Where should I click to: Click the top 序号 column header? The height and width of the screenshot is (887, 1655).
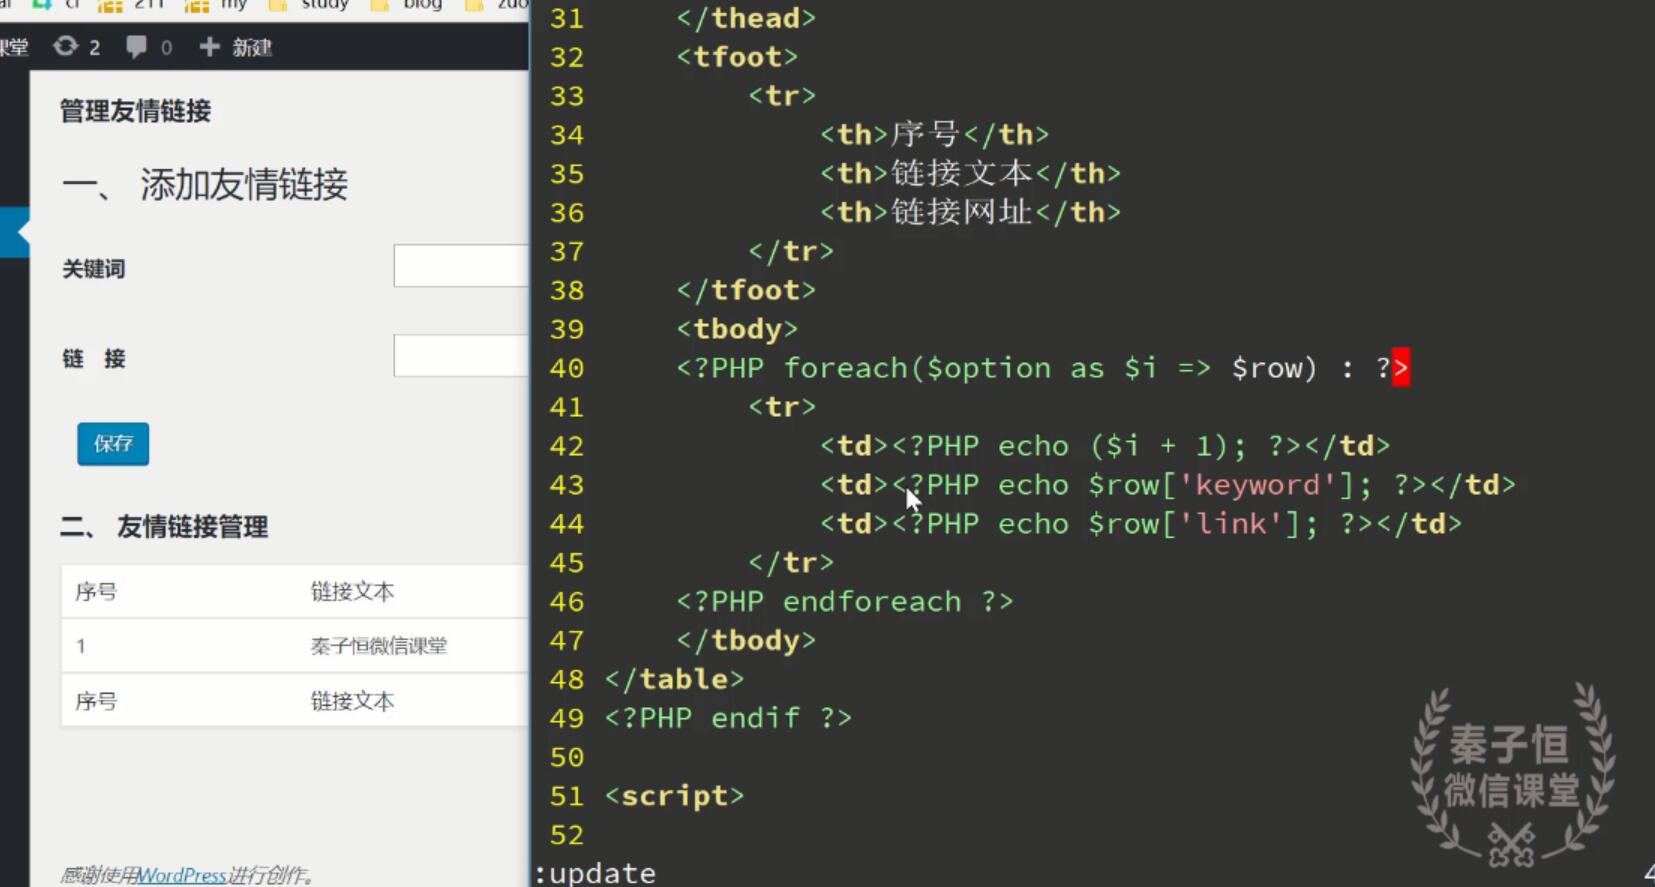pos(96,591)
